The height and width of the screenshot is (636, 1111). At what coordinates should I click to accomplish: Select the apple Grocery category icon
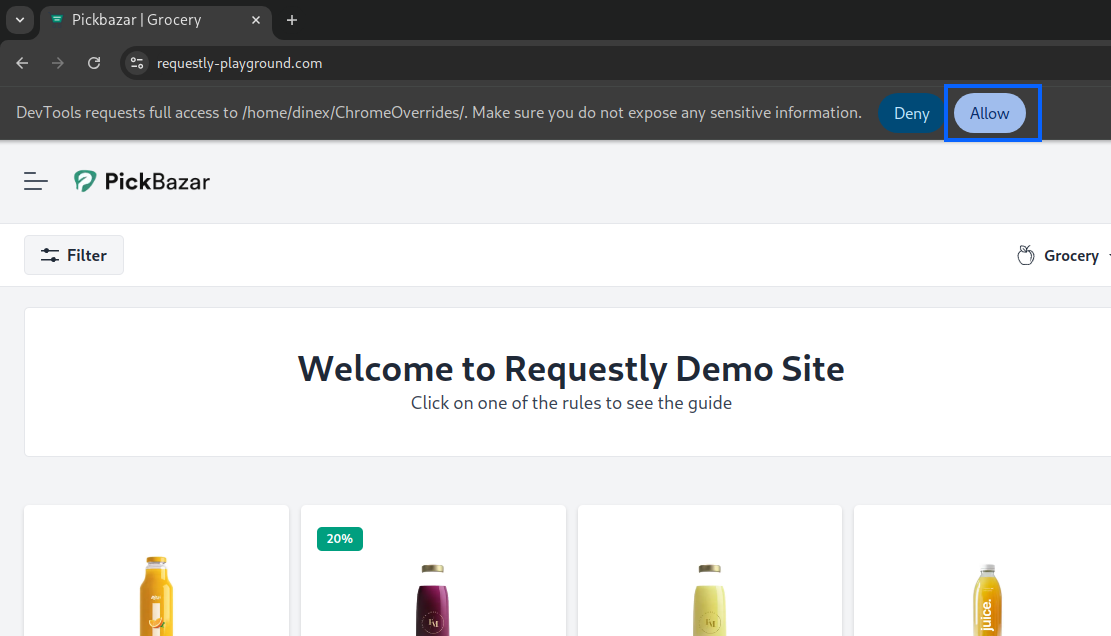pyautogui.click(x=1025, y=255)
